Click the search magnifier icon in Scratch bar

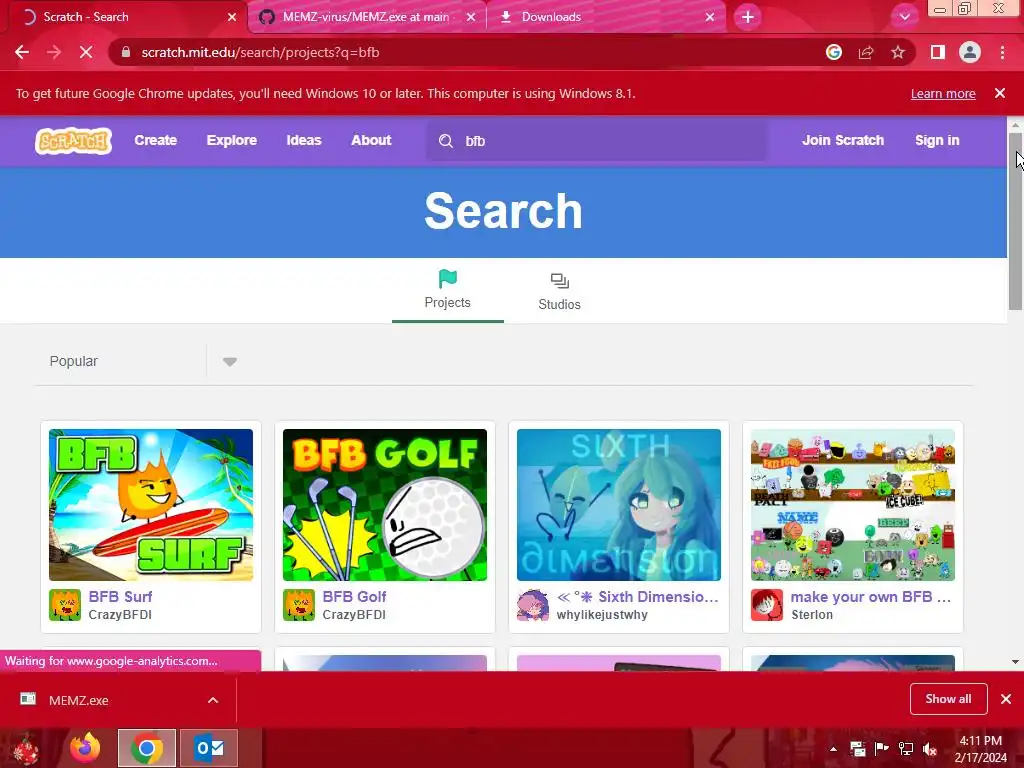pyautogui.click(x=446, y=141)
